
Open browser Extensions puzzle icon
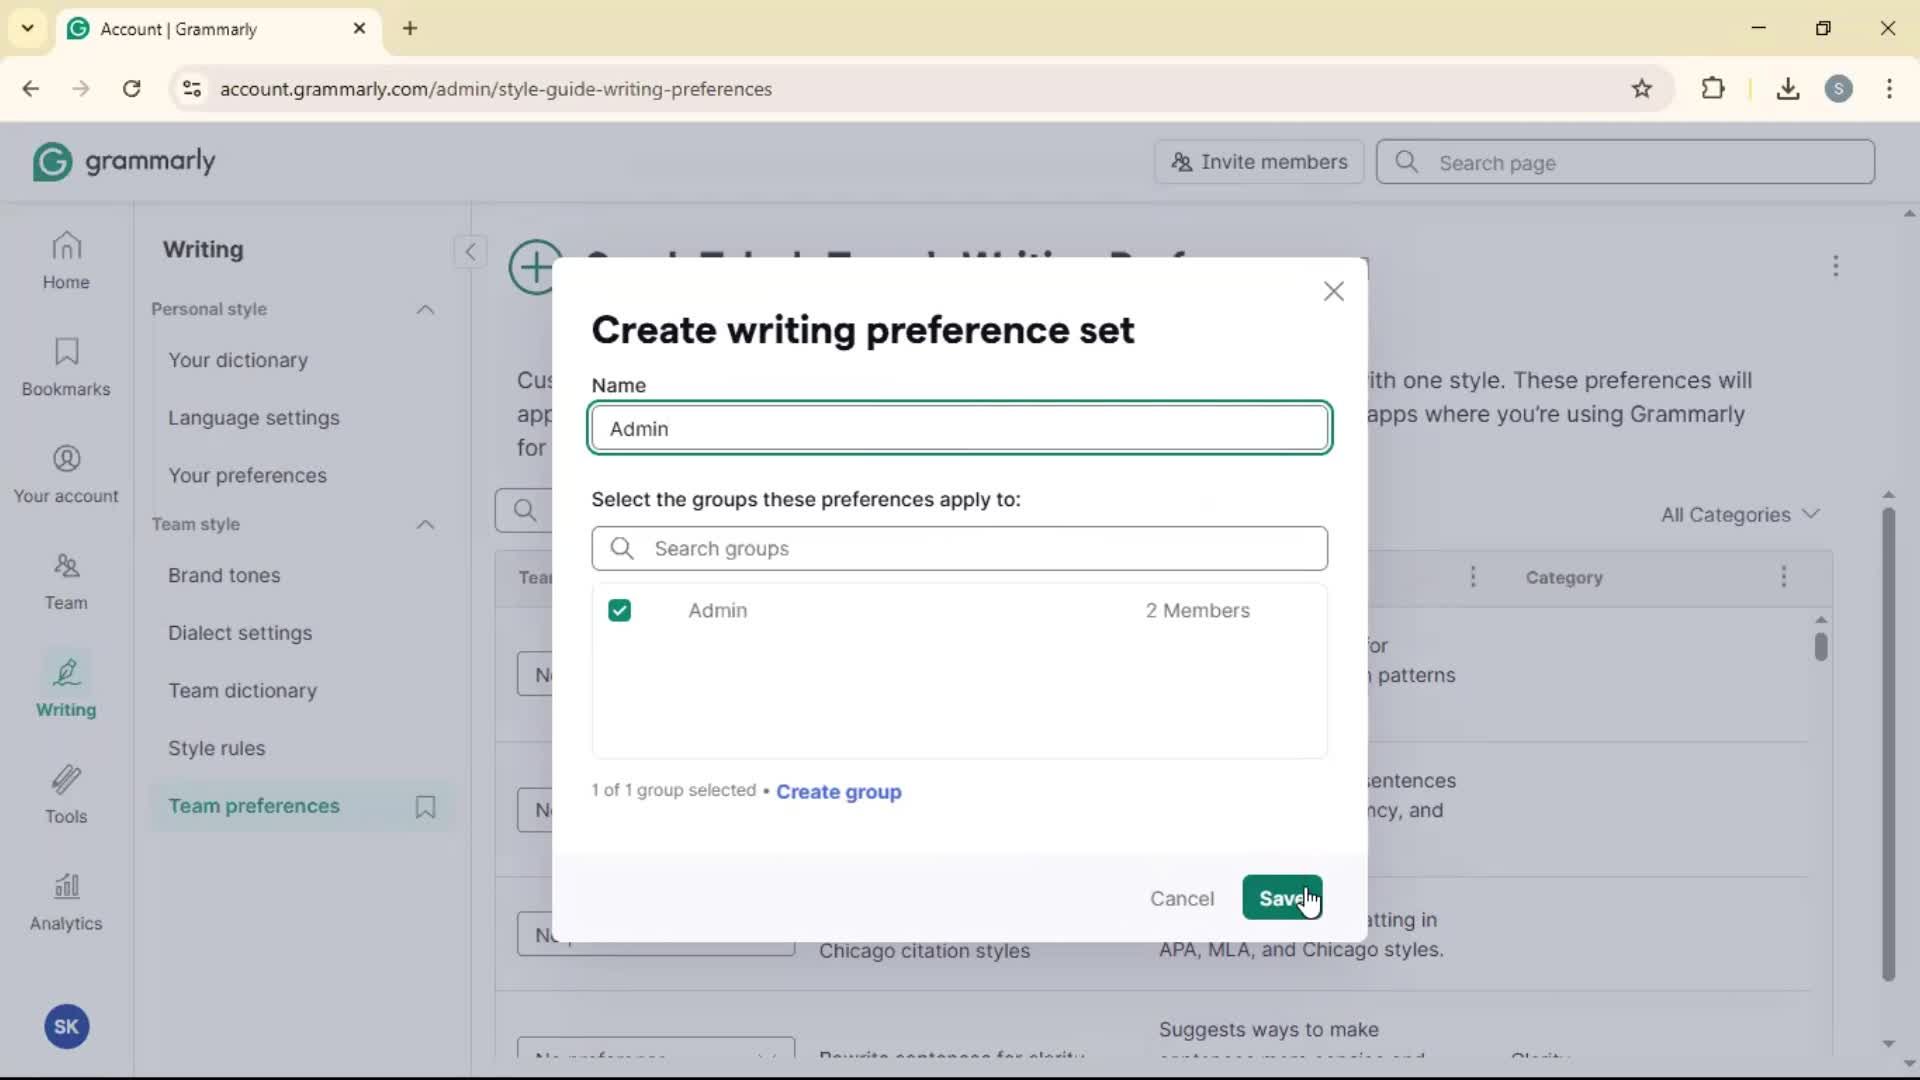tap(1713, 89)
